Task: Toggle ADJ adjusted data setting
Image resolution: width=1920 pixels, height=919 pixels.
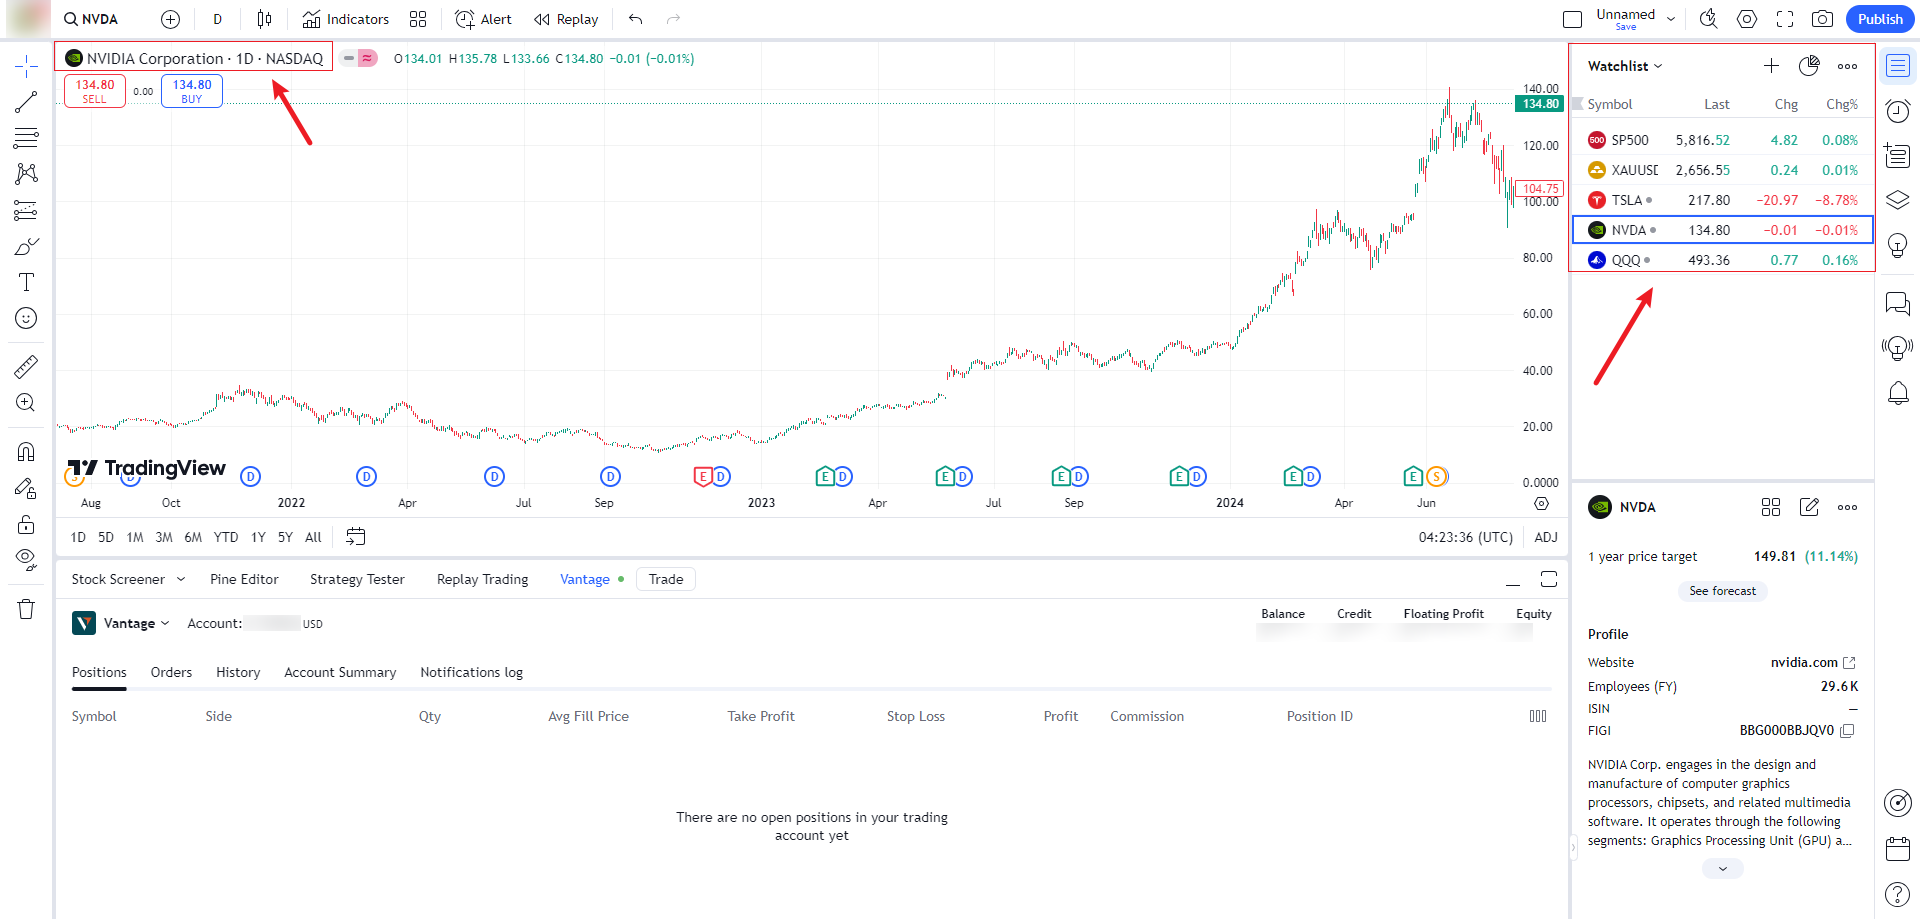Action: [1545, 537]
